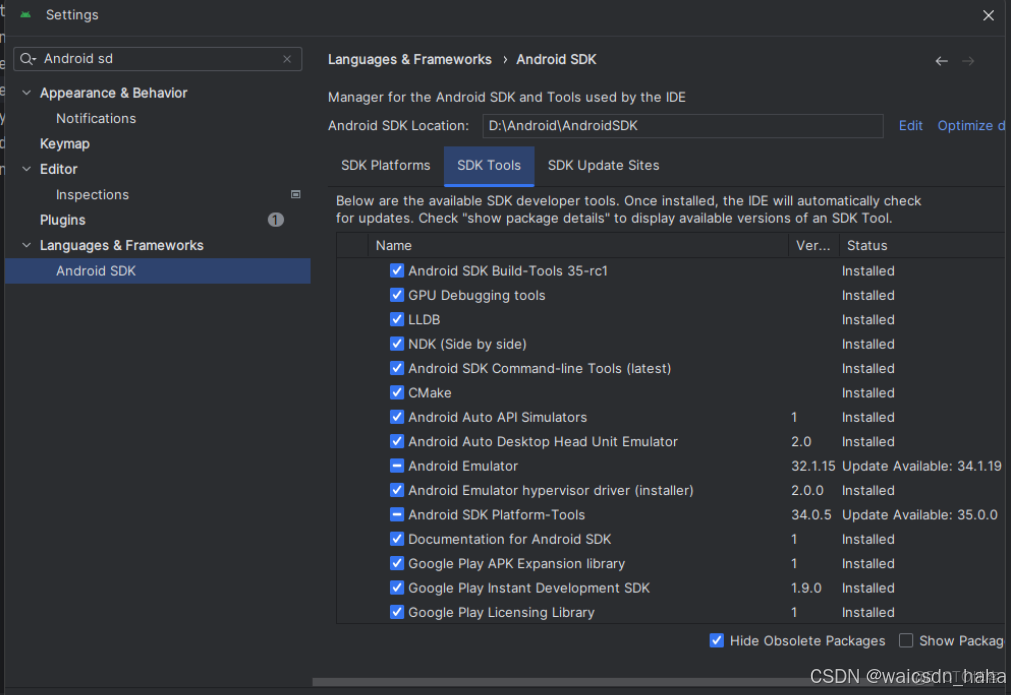Viewport: 1011px width, 695px height.
Task: Click the Plugins notification badge
Action: 275,219
